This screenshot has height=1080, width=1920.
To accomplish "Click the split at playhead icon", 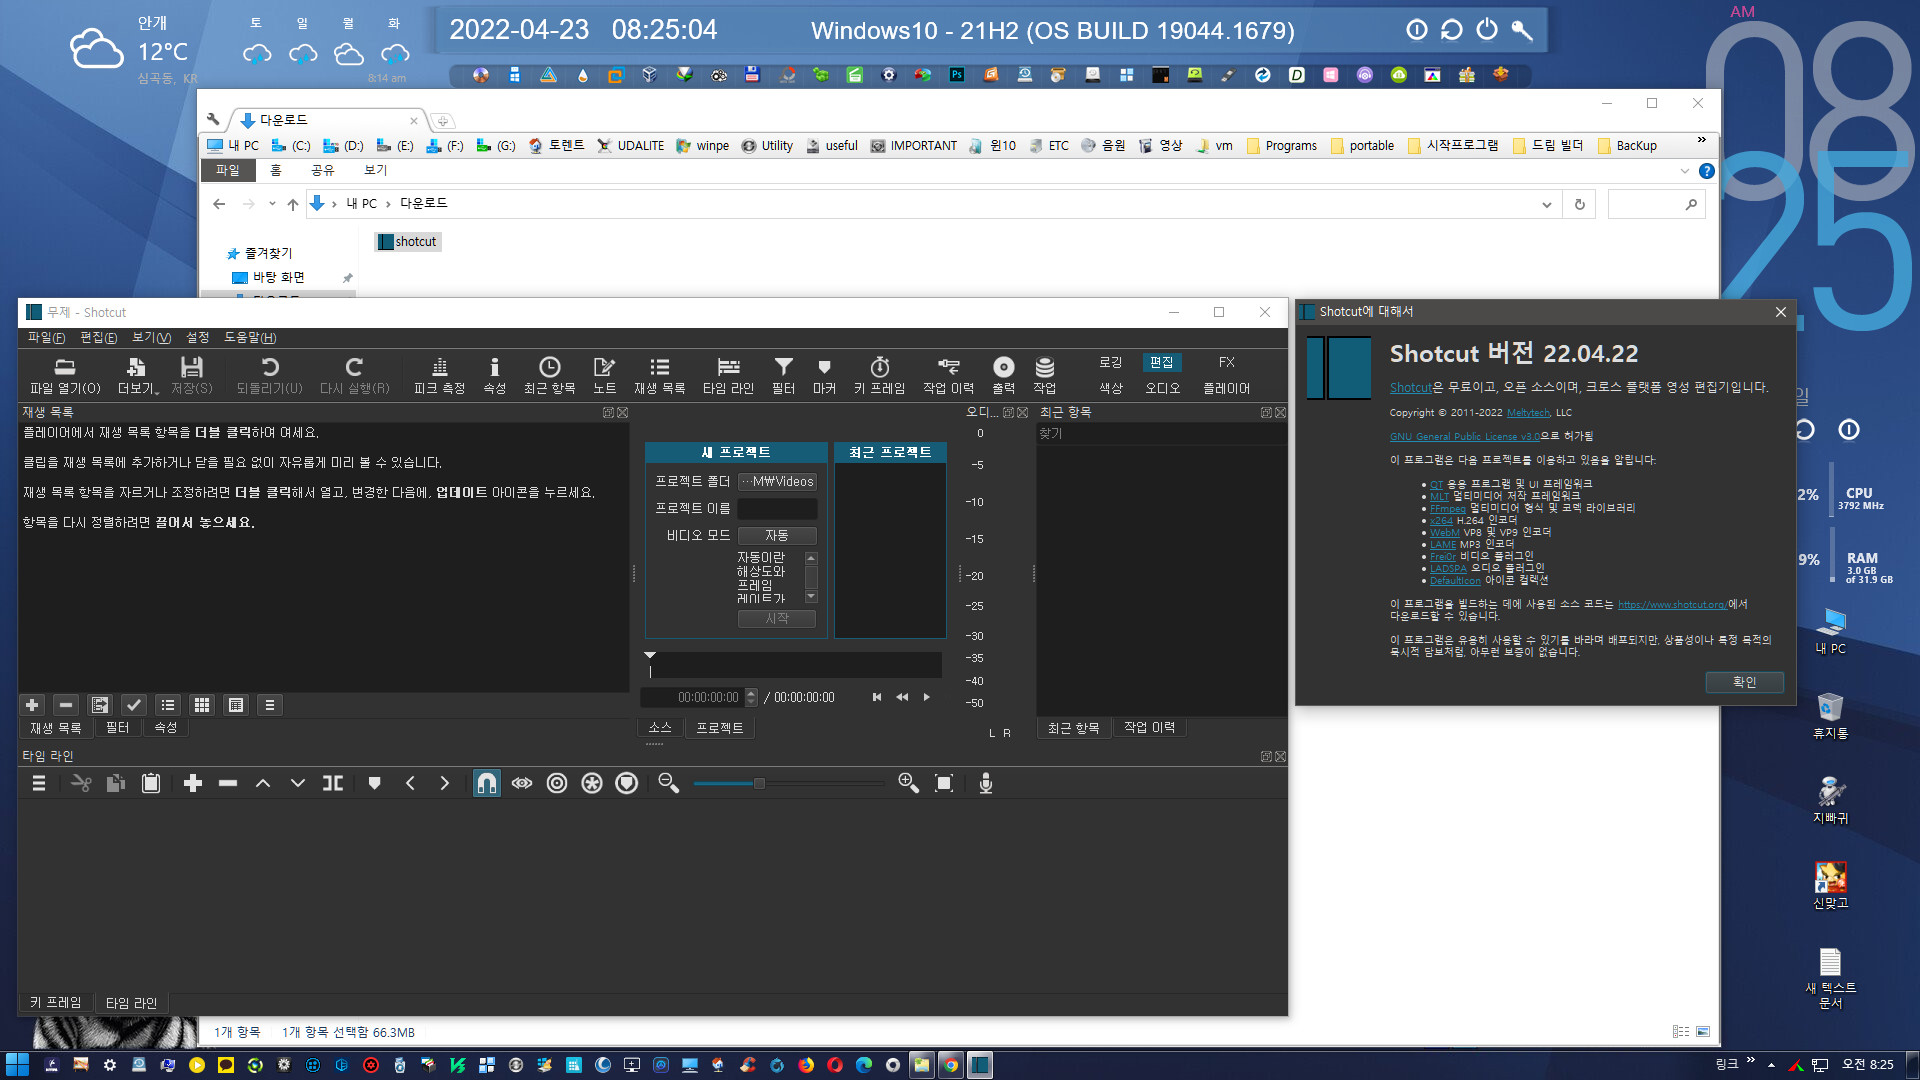I will (333, 783).
